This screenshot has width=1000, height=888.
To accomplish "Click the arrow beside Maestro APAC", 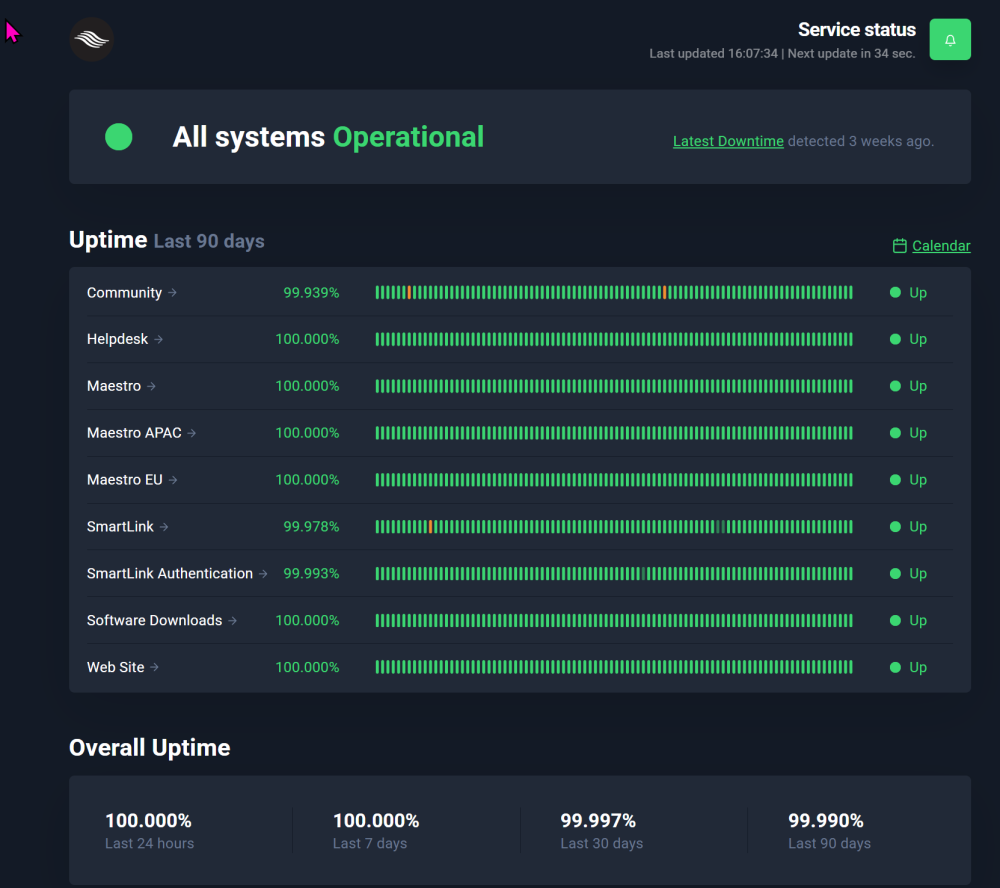I will tap(191, 433).
